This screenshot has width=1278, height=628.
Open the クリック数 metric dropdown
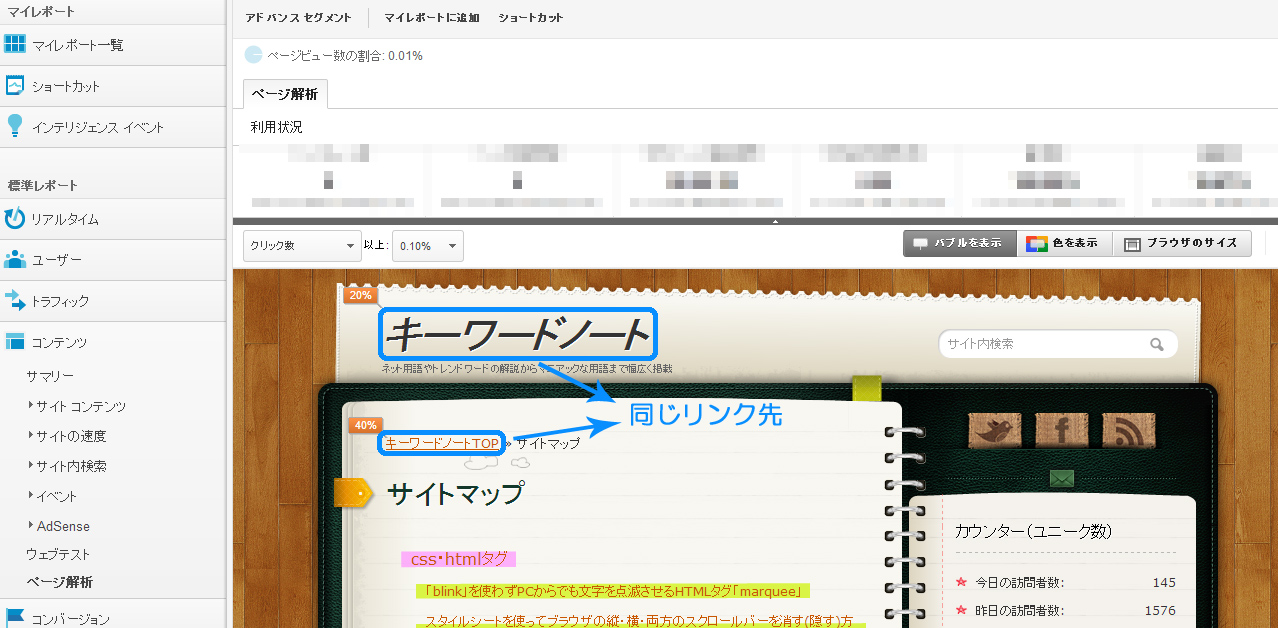[x=302, y=246]
